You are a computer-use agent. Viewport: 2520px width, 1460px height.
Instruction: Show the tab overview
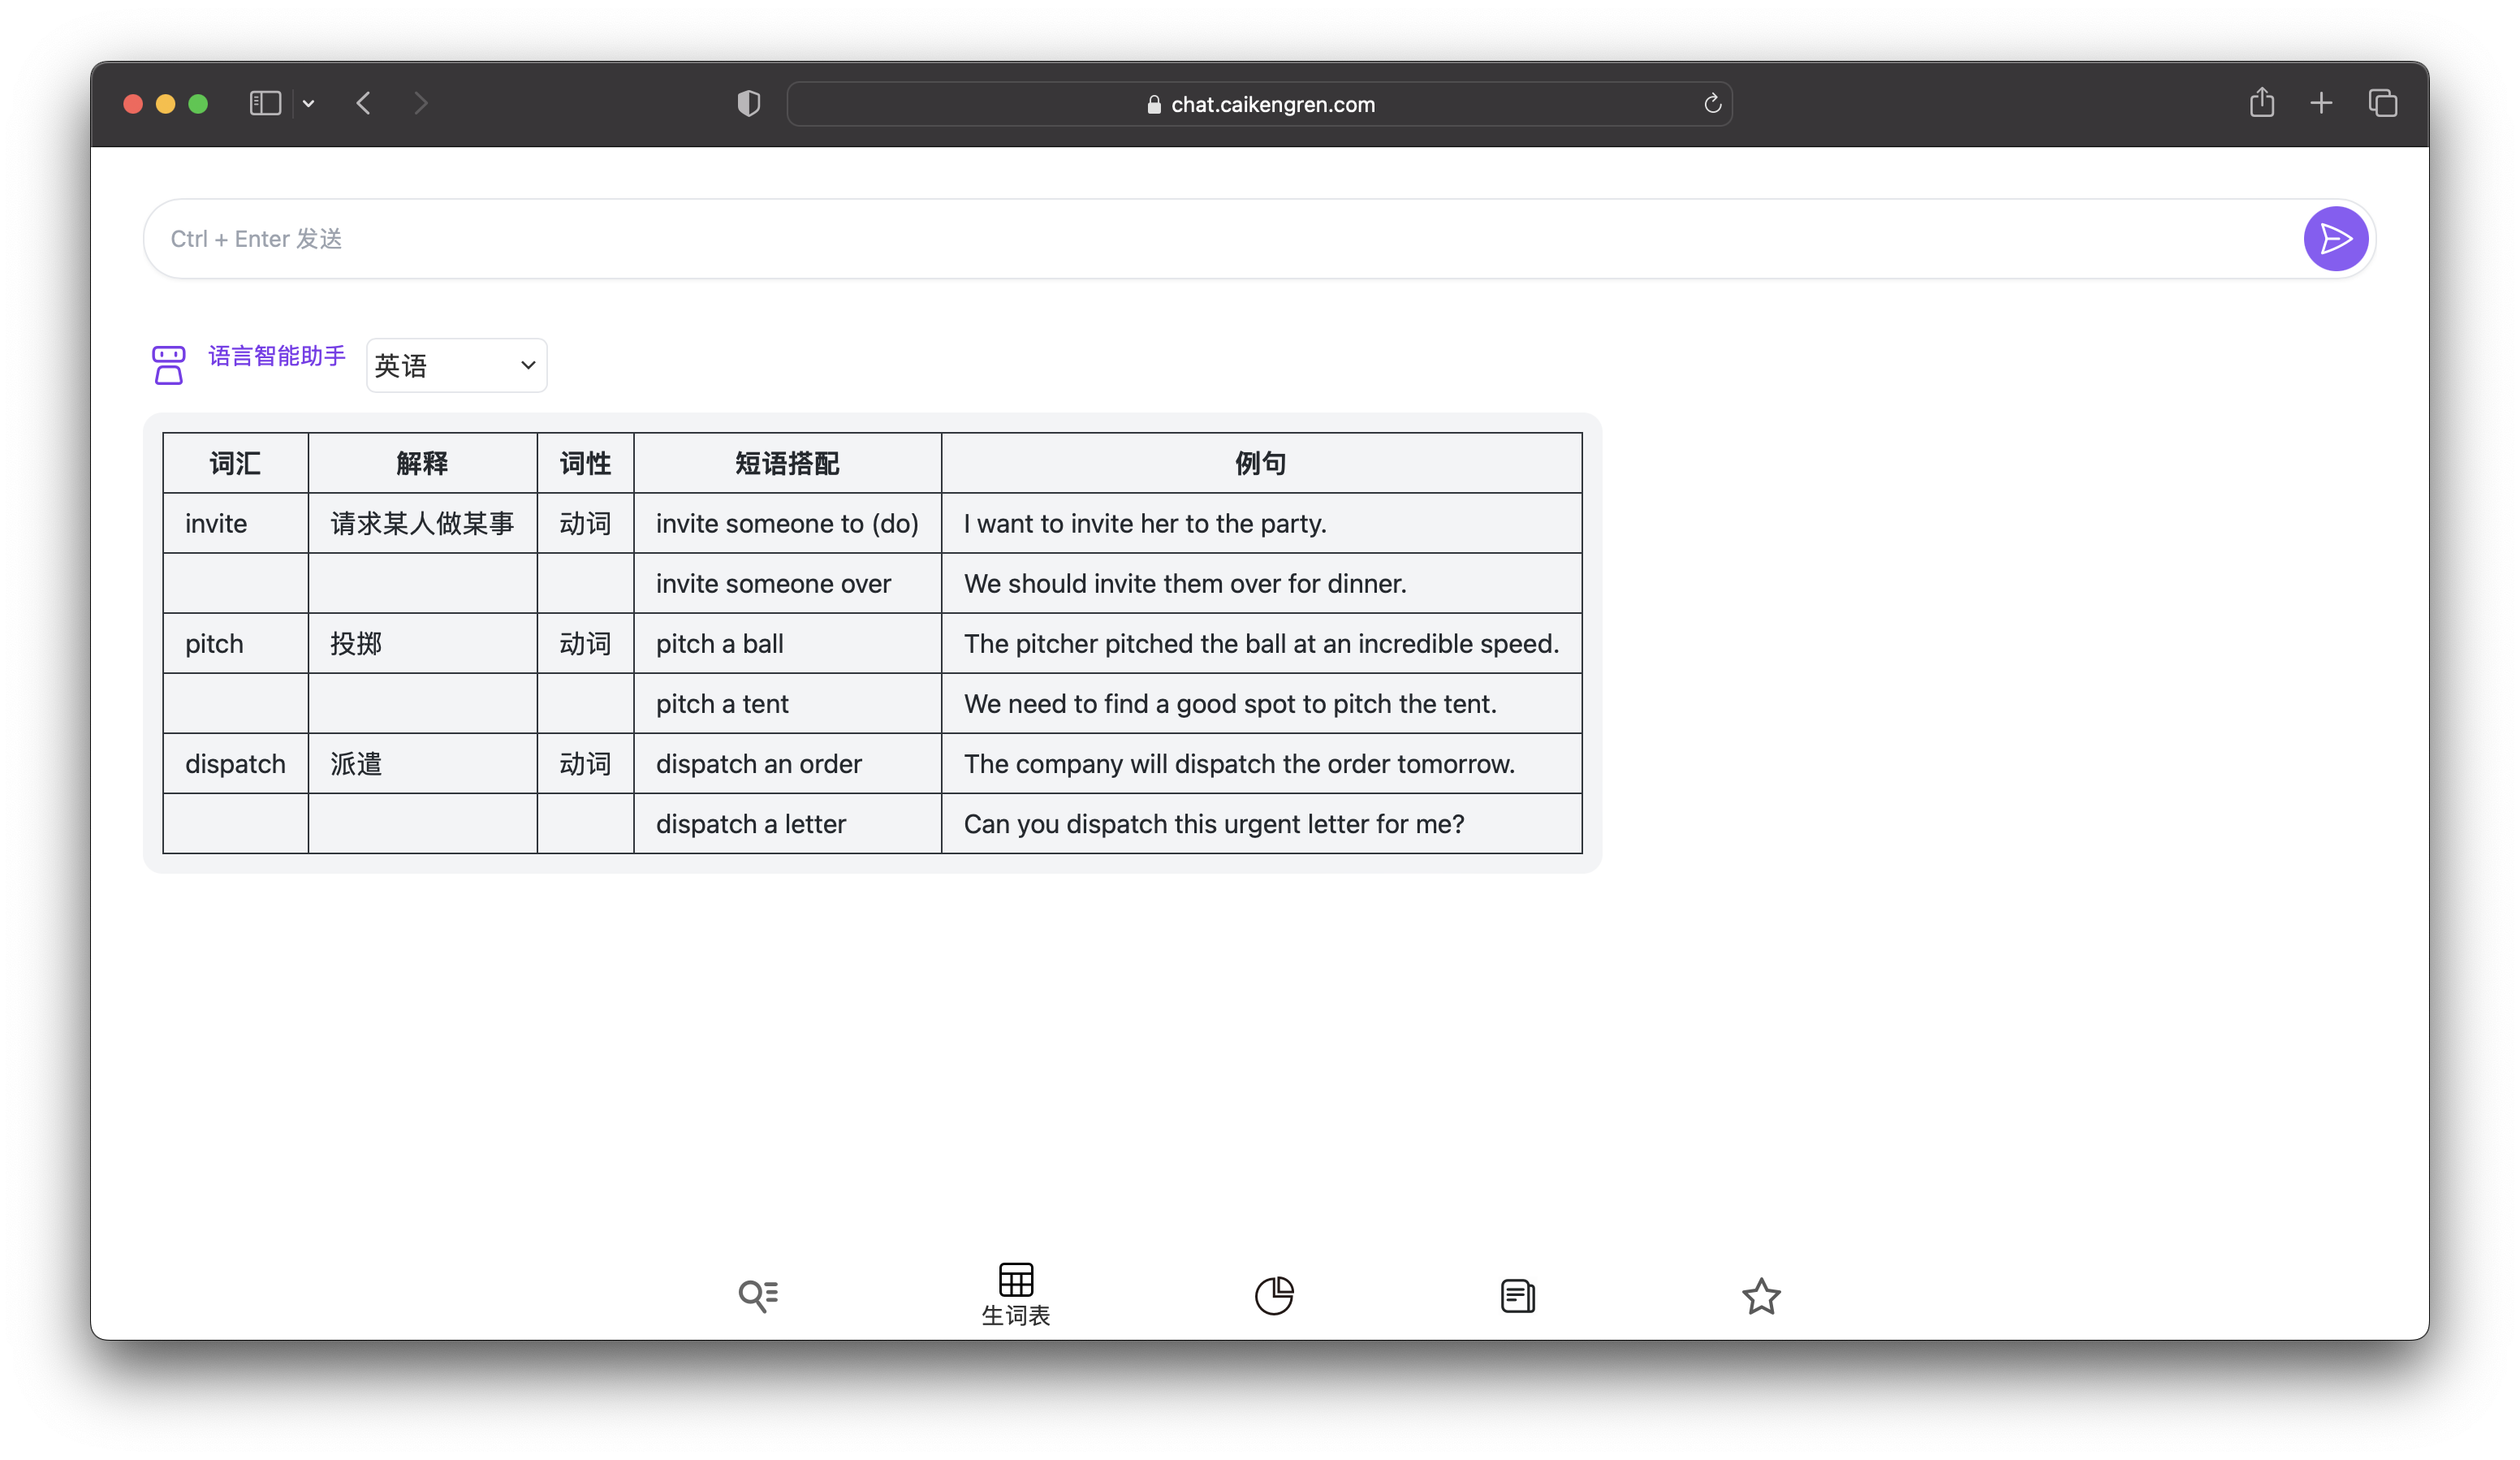tap(2382, 103)
